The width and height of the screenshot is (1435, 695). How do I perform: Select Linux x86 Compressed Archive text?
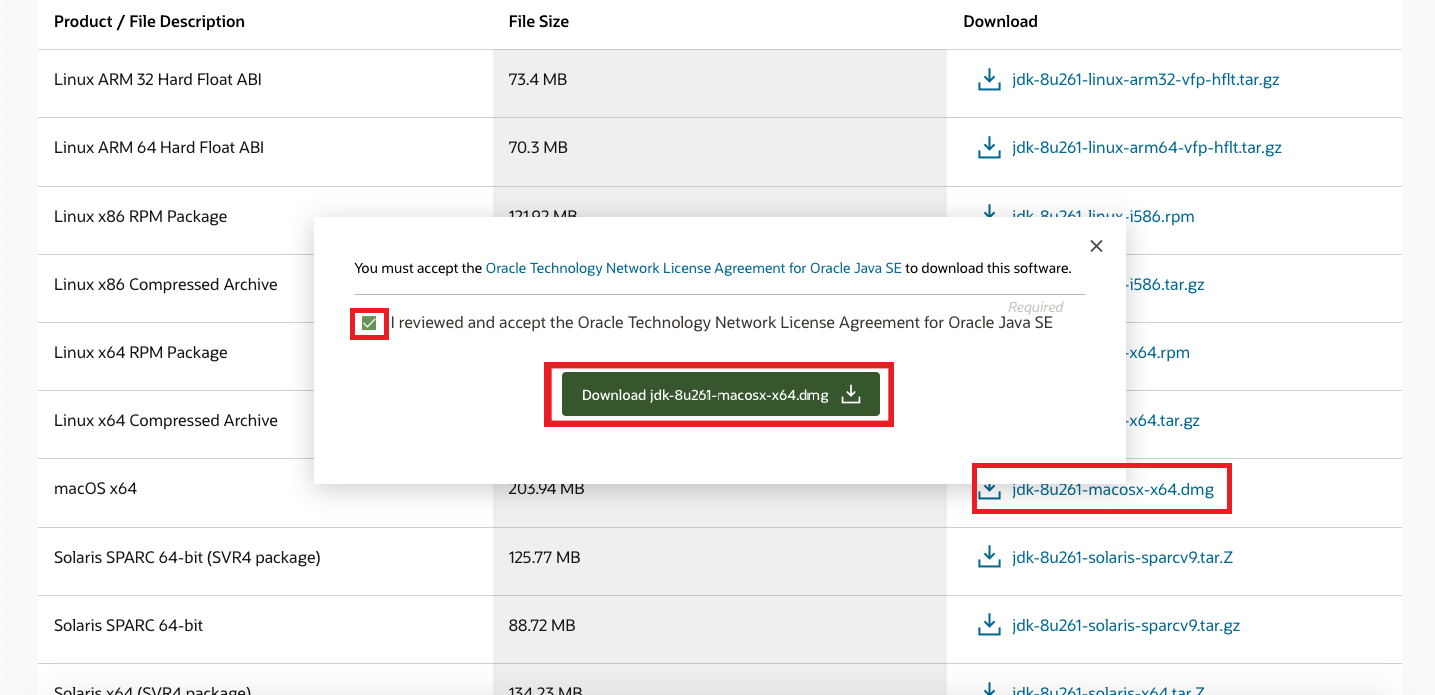[166, 284]
